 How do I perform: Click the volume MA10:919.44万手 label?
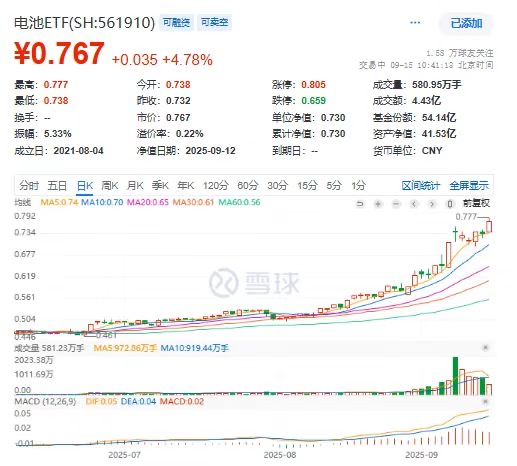[x=194, y=348]
